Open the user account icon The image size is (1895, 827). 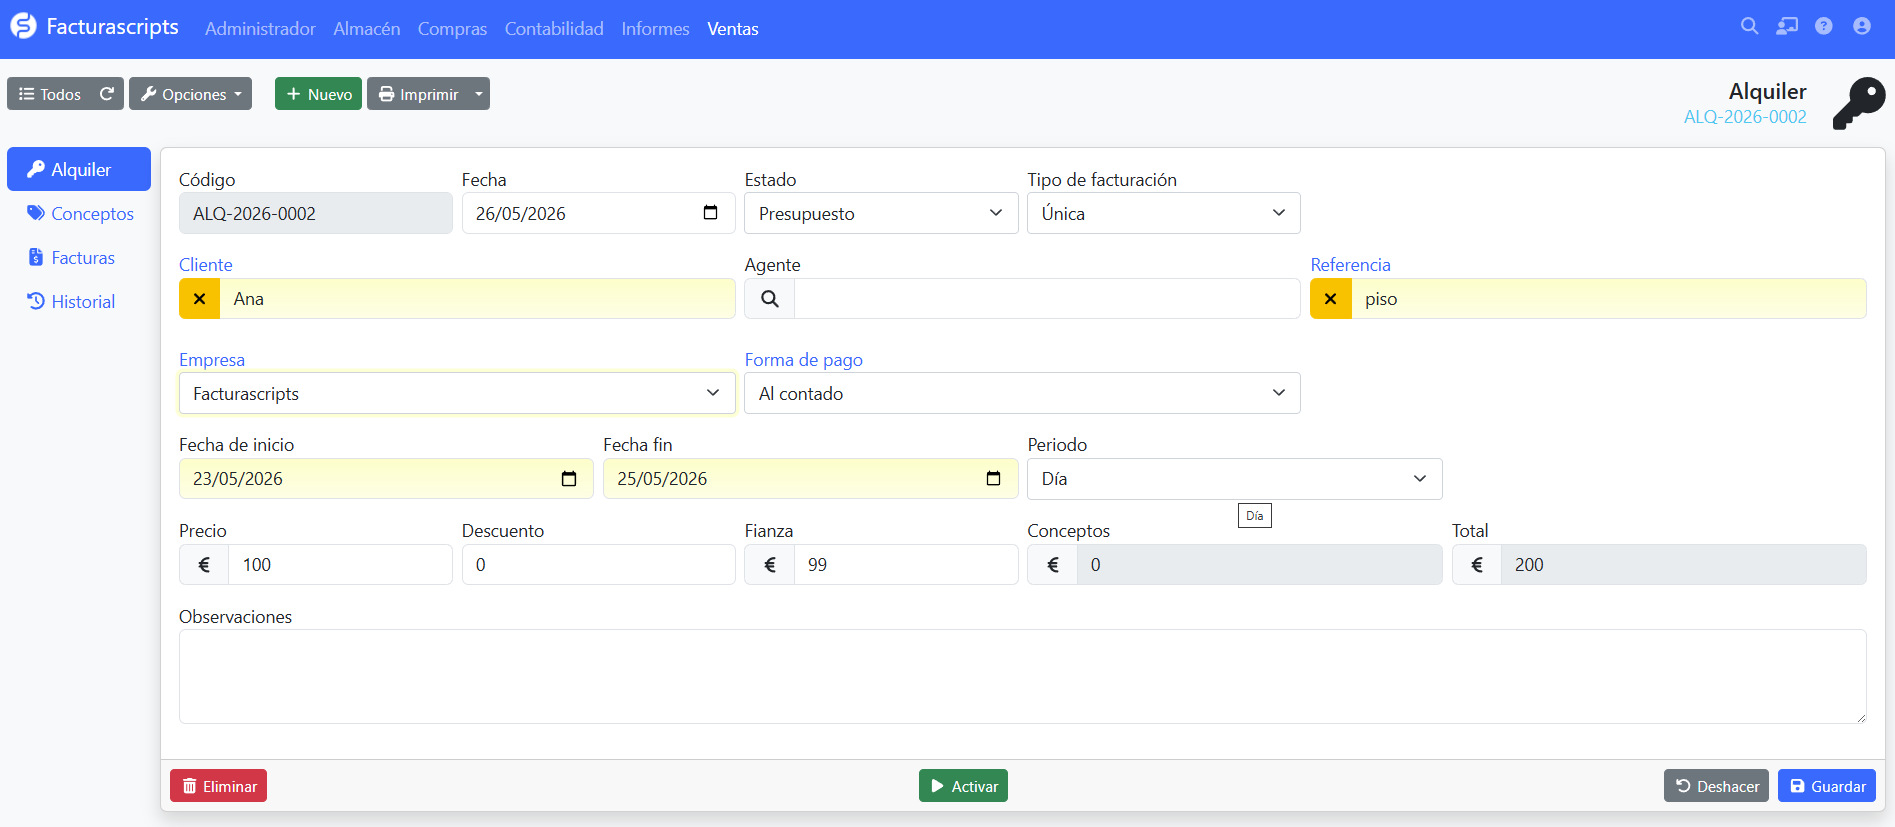1861,27
